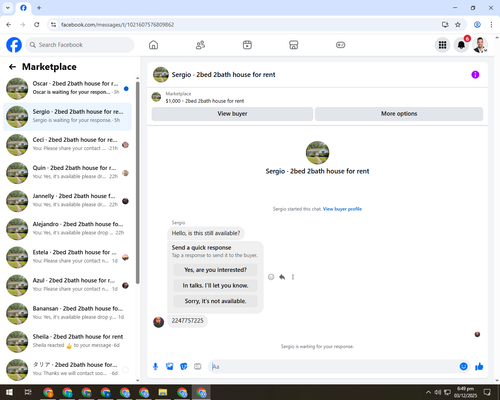The width and height of the screenshot is (500, 400).
Task: Click the attach photo icon in composer
Action: coord(170,367)
